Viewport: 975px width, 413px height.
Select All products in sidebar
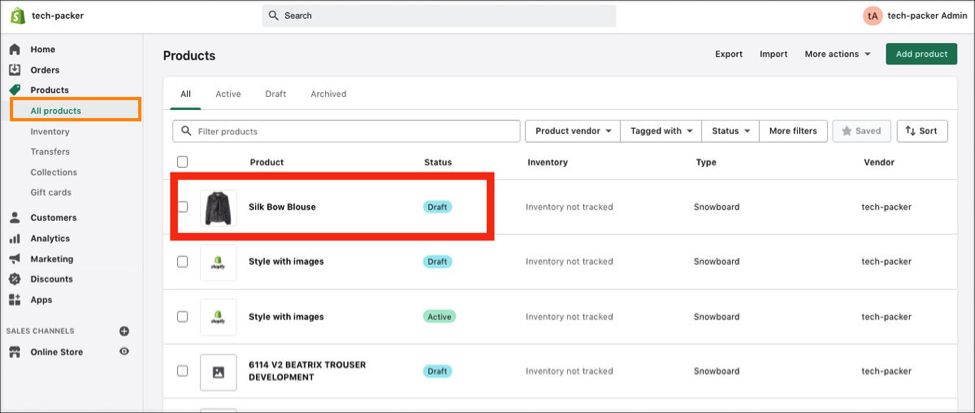55,111
